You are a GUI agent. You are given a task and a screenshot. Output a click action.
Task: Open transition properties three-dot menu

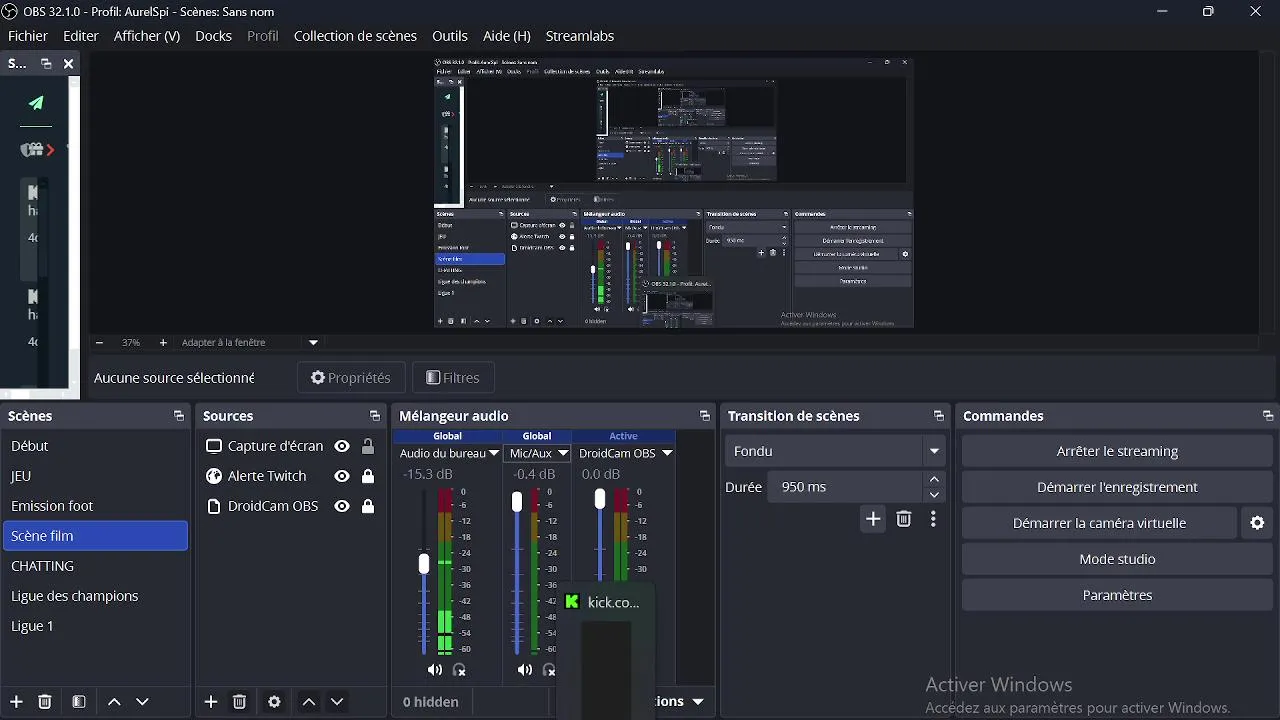click(933, 519)
